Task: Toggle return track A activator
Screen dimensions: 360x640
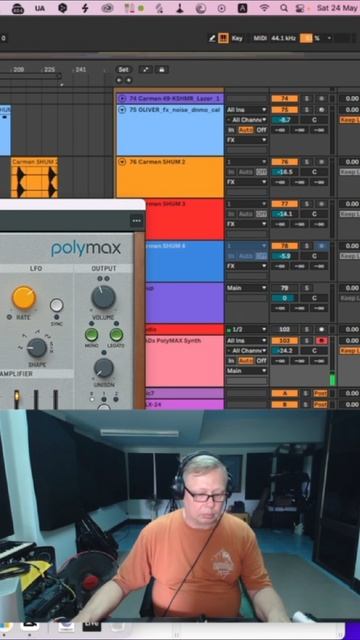Action: (x=284, y=393)
